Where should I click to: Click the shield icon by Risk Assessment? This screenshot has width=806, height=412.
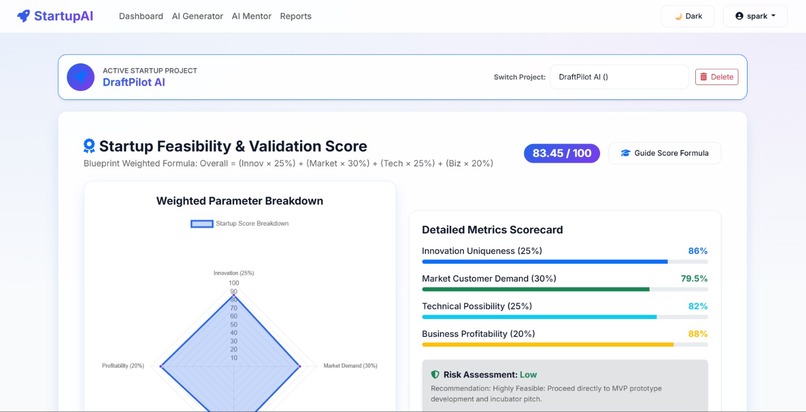435,374
